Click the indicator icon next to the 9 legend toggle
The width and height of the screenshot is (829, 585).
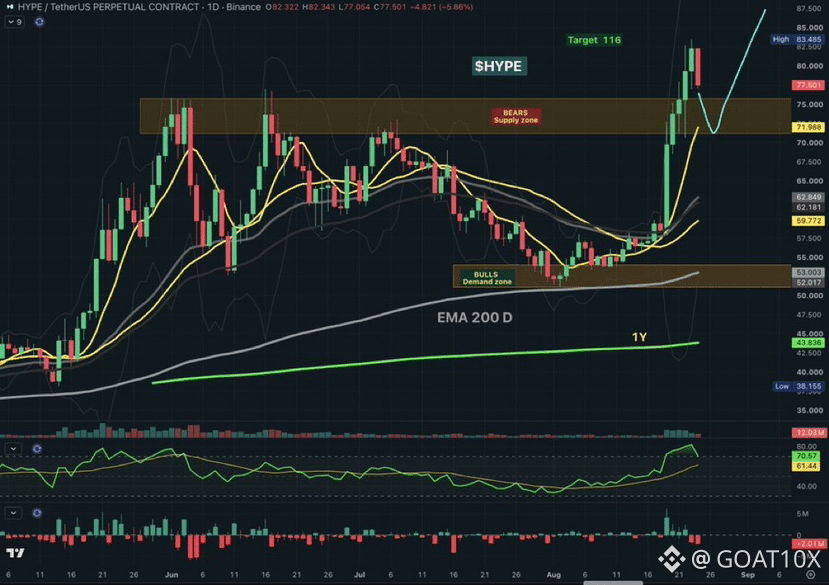click(x=39, y=22)
